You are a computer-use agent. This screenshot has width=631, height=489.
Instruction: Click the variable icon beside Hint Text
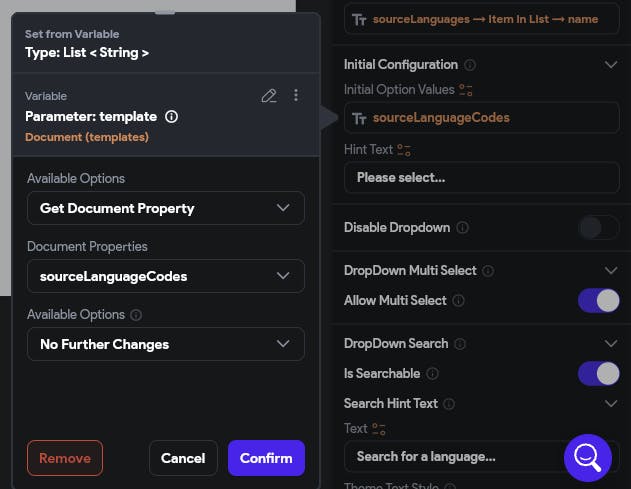click(x=404, y=150)
